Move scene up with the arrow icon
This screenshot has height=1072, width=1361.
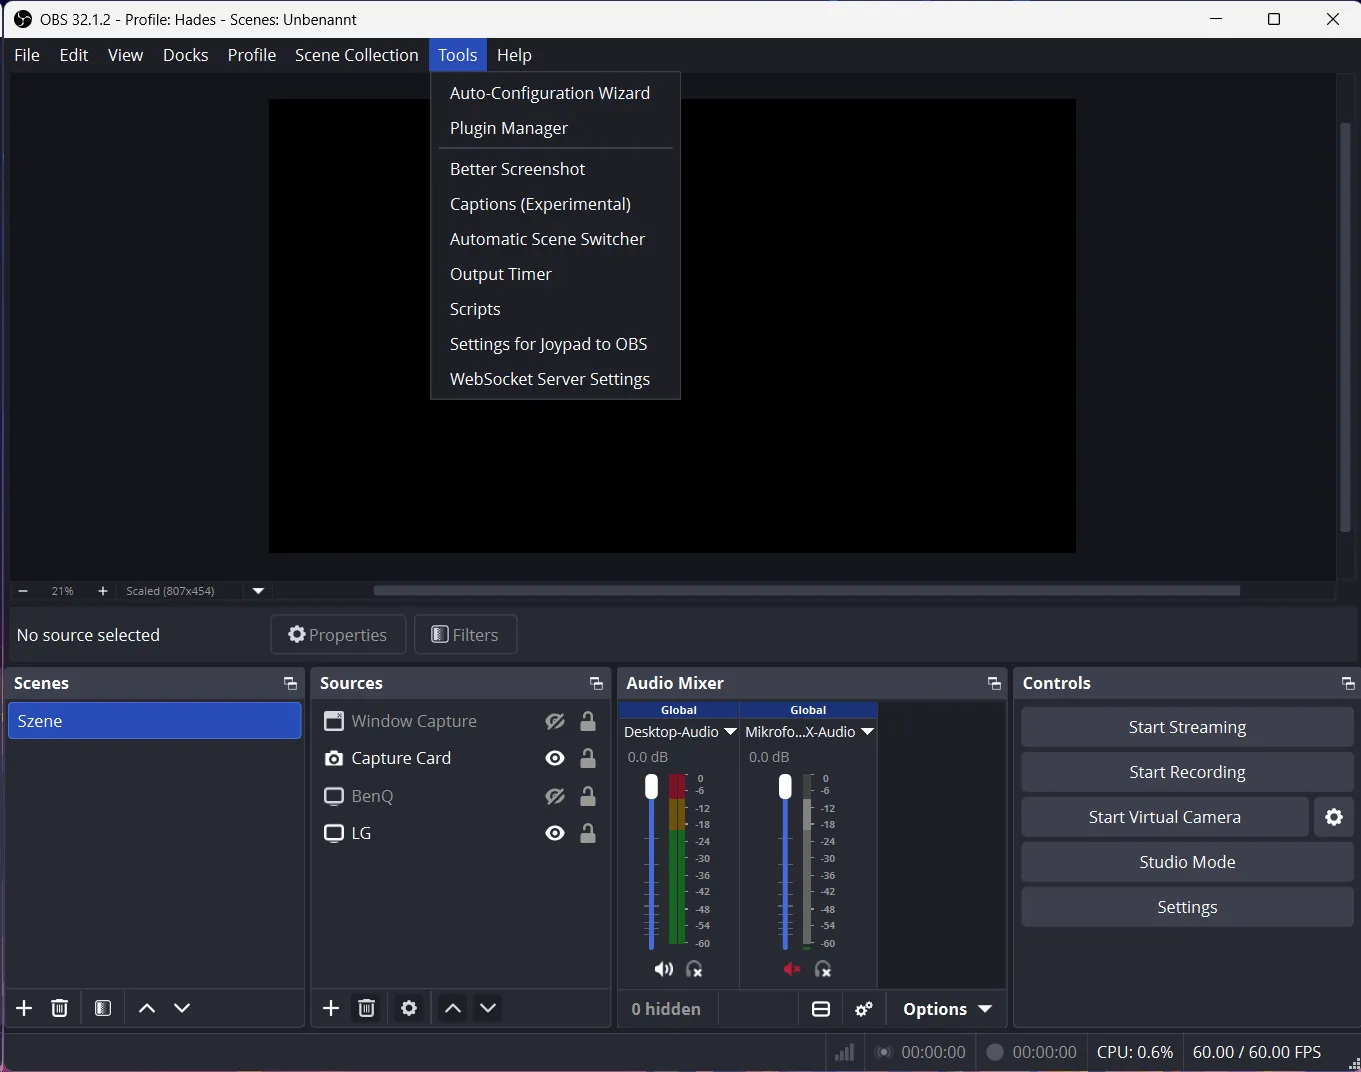pos(147,1008)
